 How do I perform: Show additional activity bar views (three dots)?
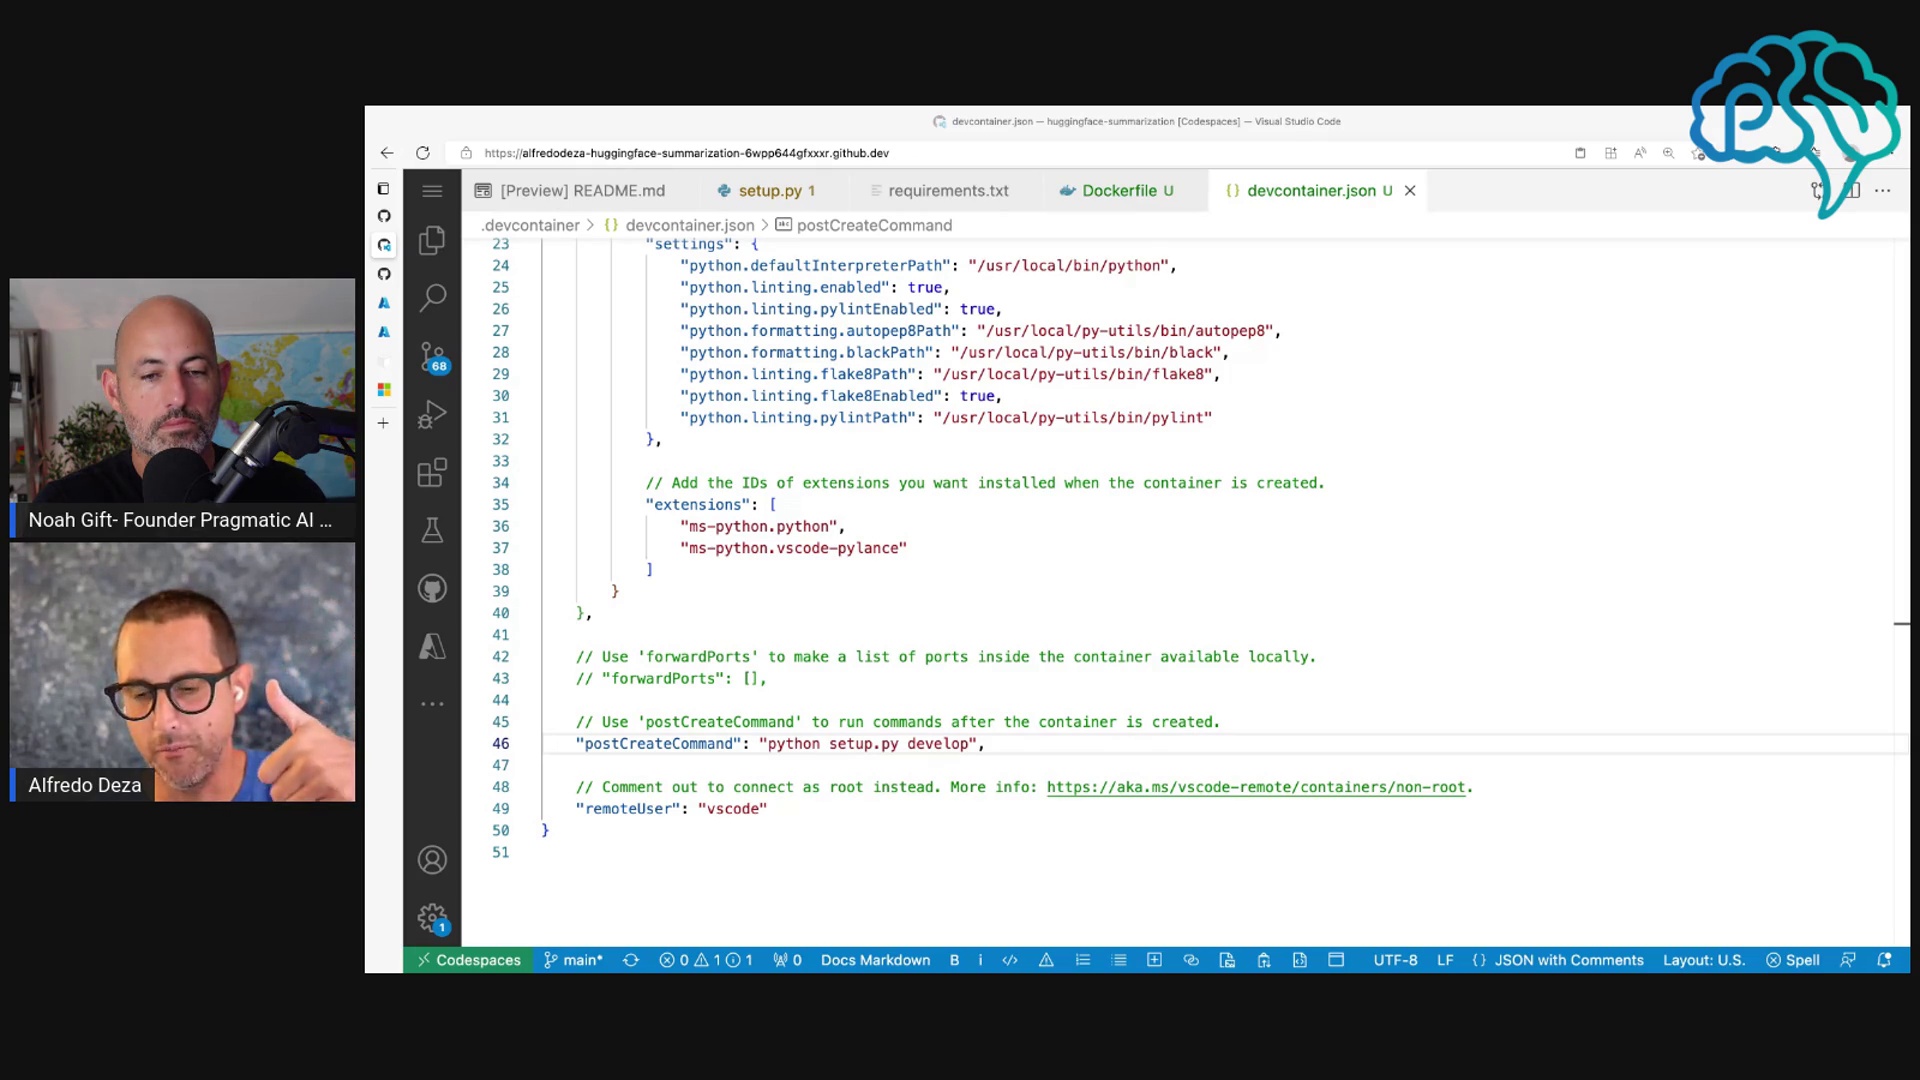click(x=432, y=704)
